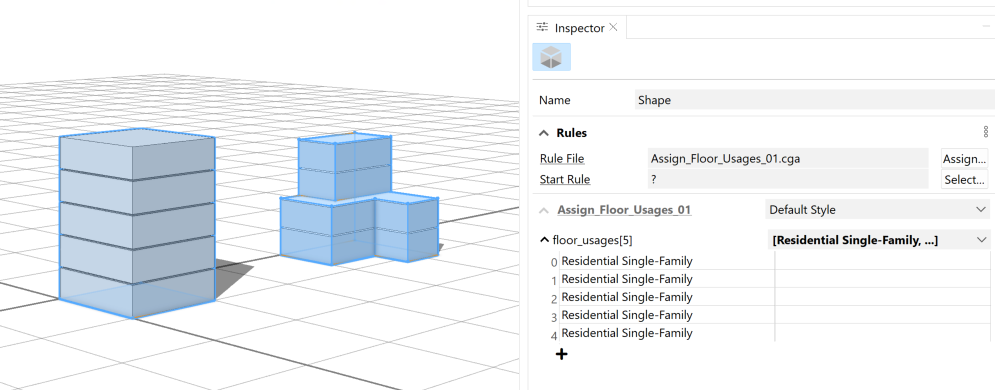Screen dimensions: 995x390
Task: Click the shape cube icon in Inspector
Action: tap(551, 57)
